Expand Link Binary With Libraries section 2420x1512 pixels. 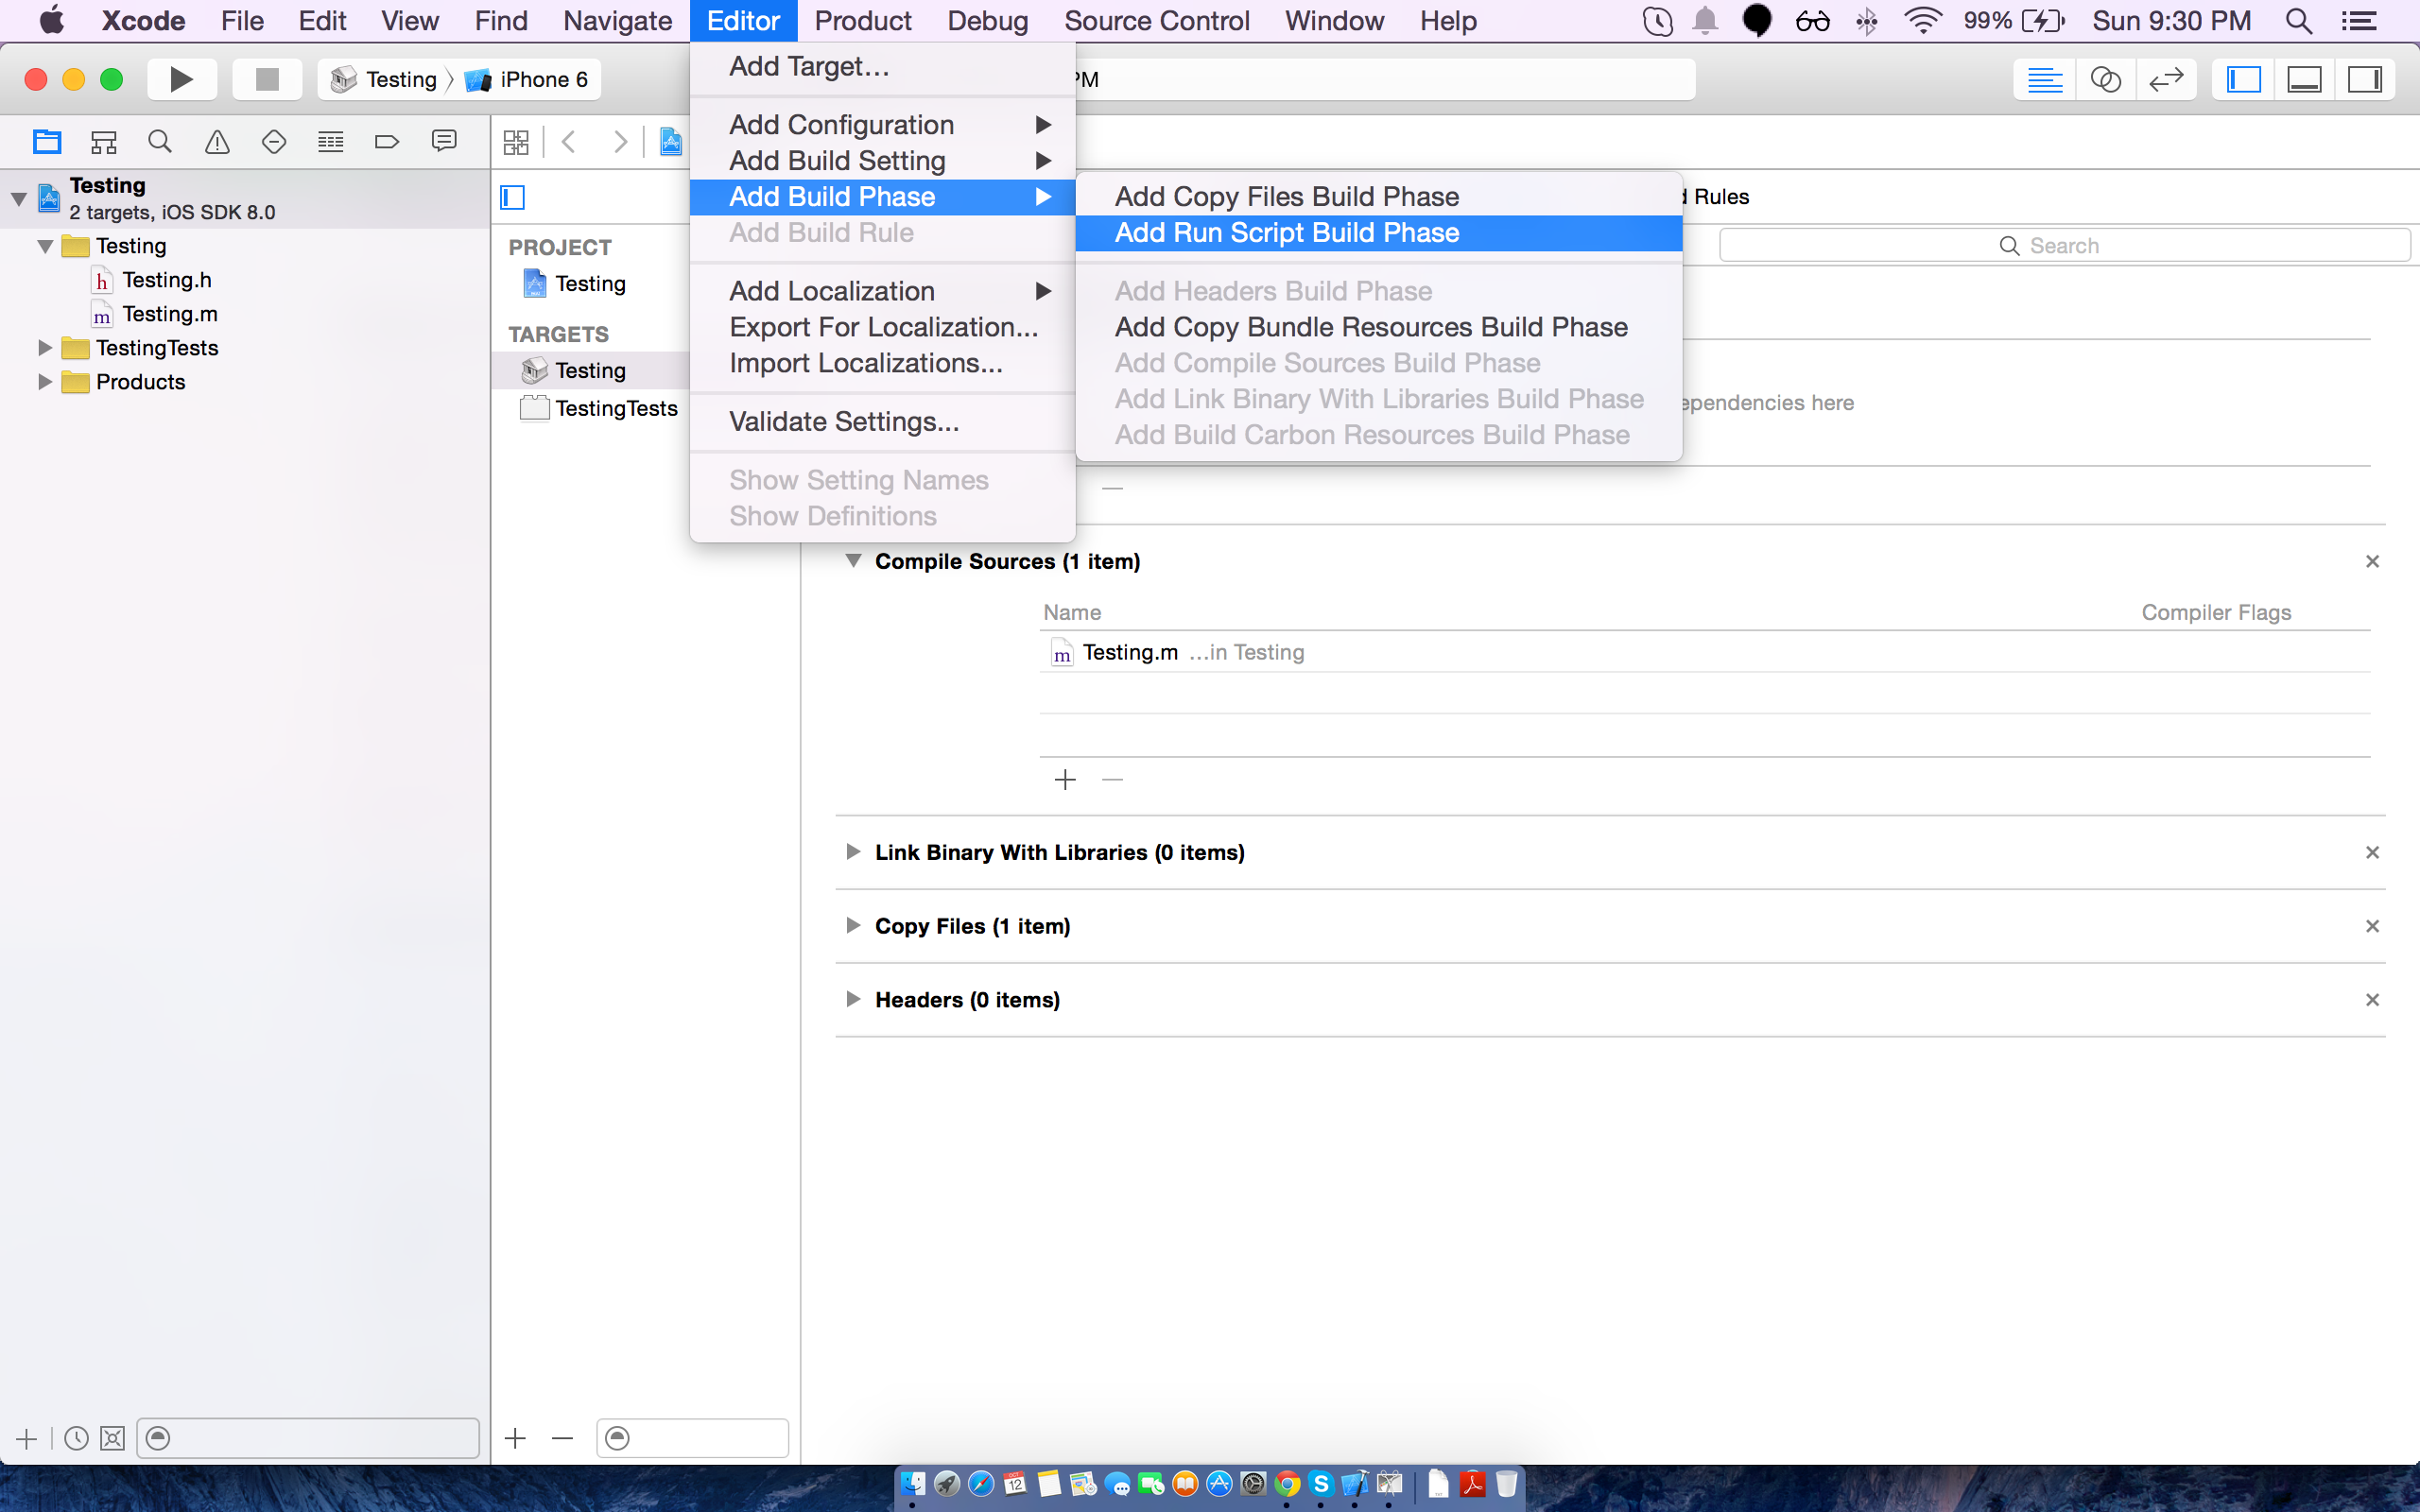(853, 852)
